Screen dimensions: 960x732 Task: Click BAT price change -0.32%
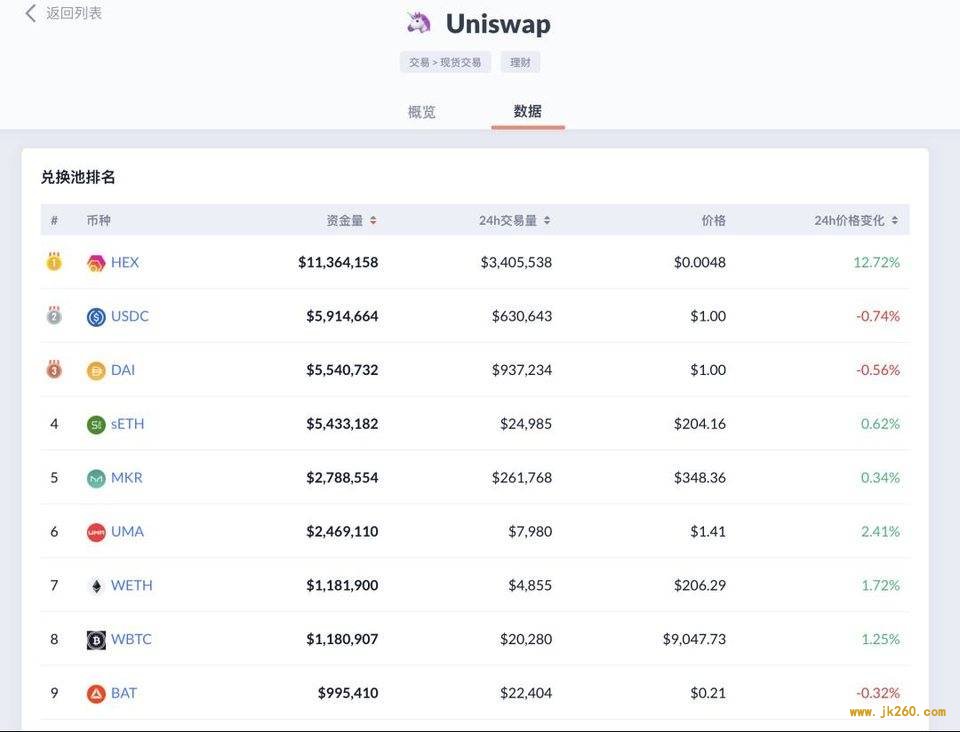tap(878, 693)
